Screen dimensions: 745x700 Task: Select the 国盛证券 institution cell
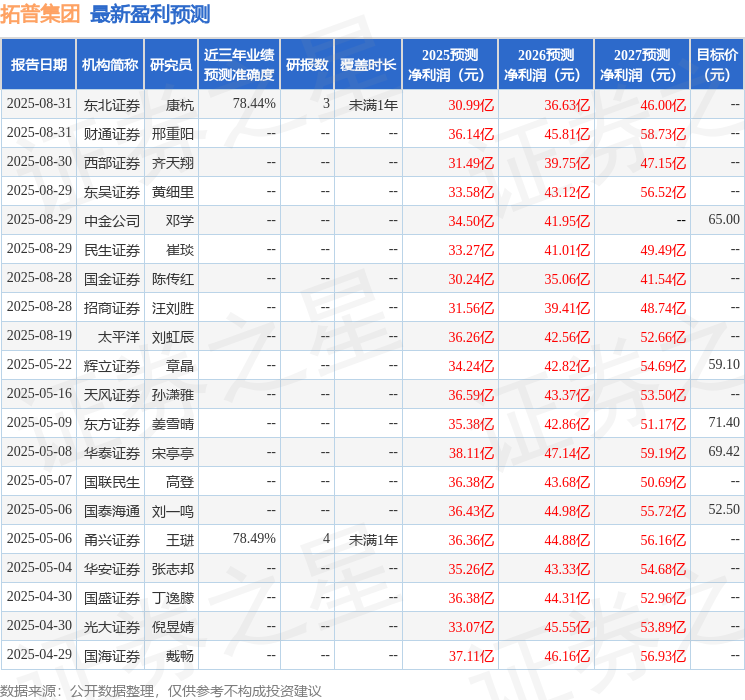click(112, 598)
